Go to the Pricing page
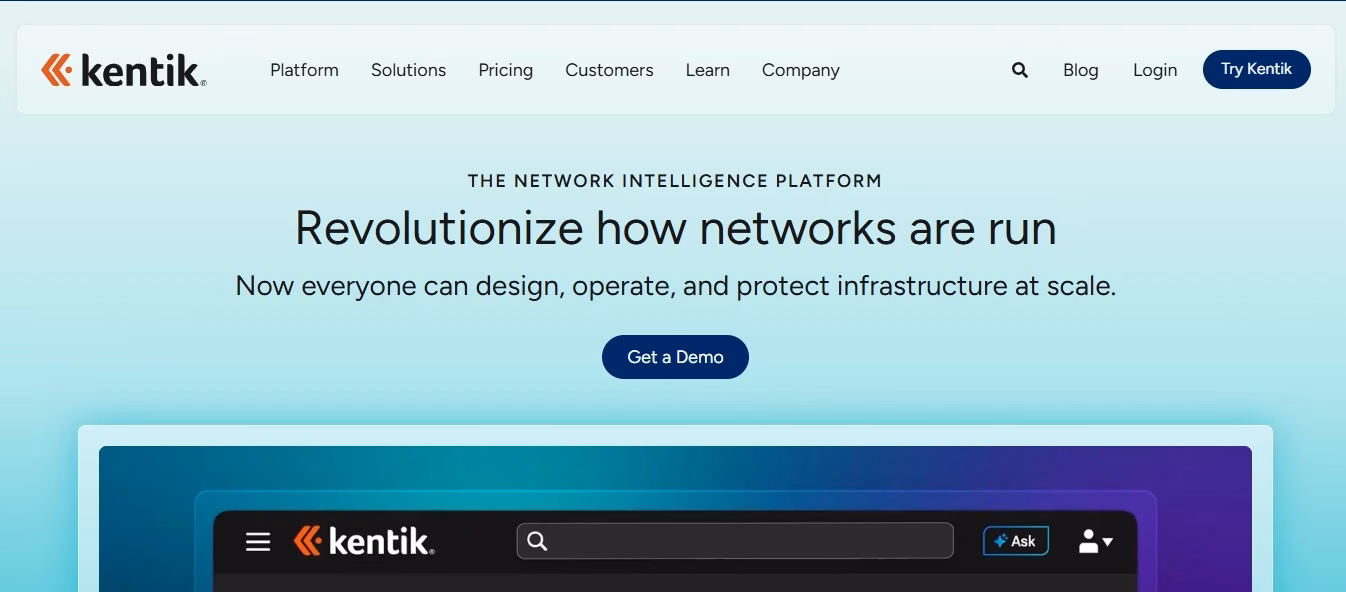Image resolution: width=1346 pixels, height=592 pixels. click(x=505, y=70)
